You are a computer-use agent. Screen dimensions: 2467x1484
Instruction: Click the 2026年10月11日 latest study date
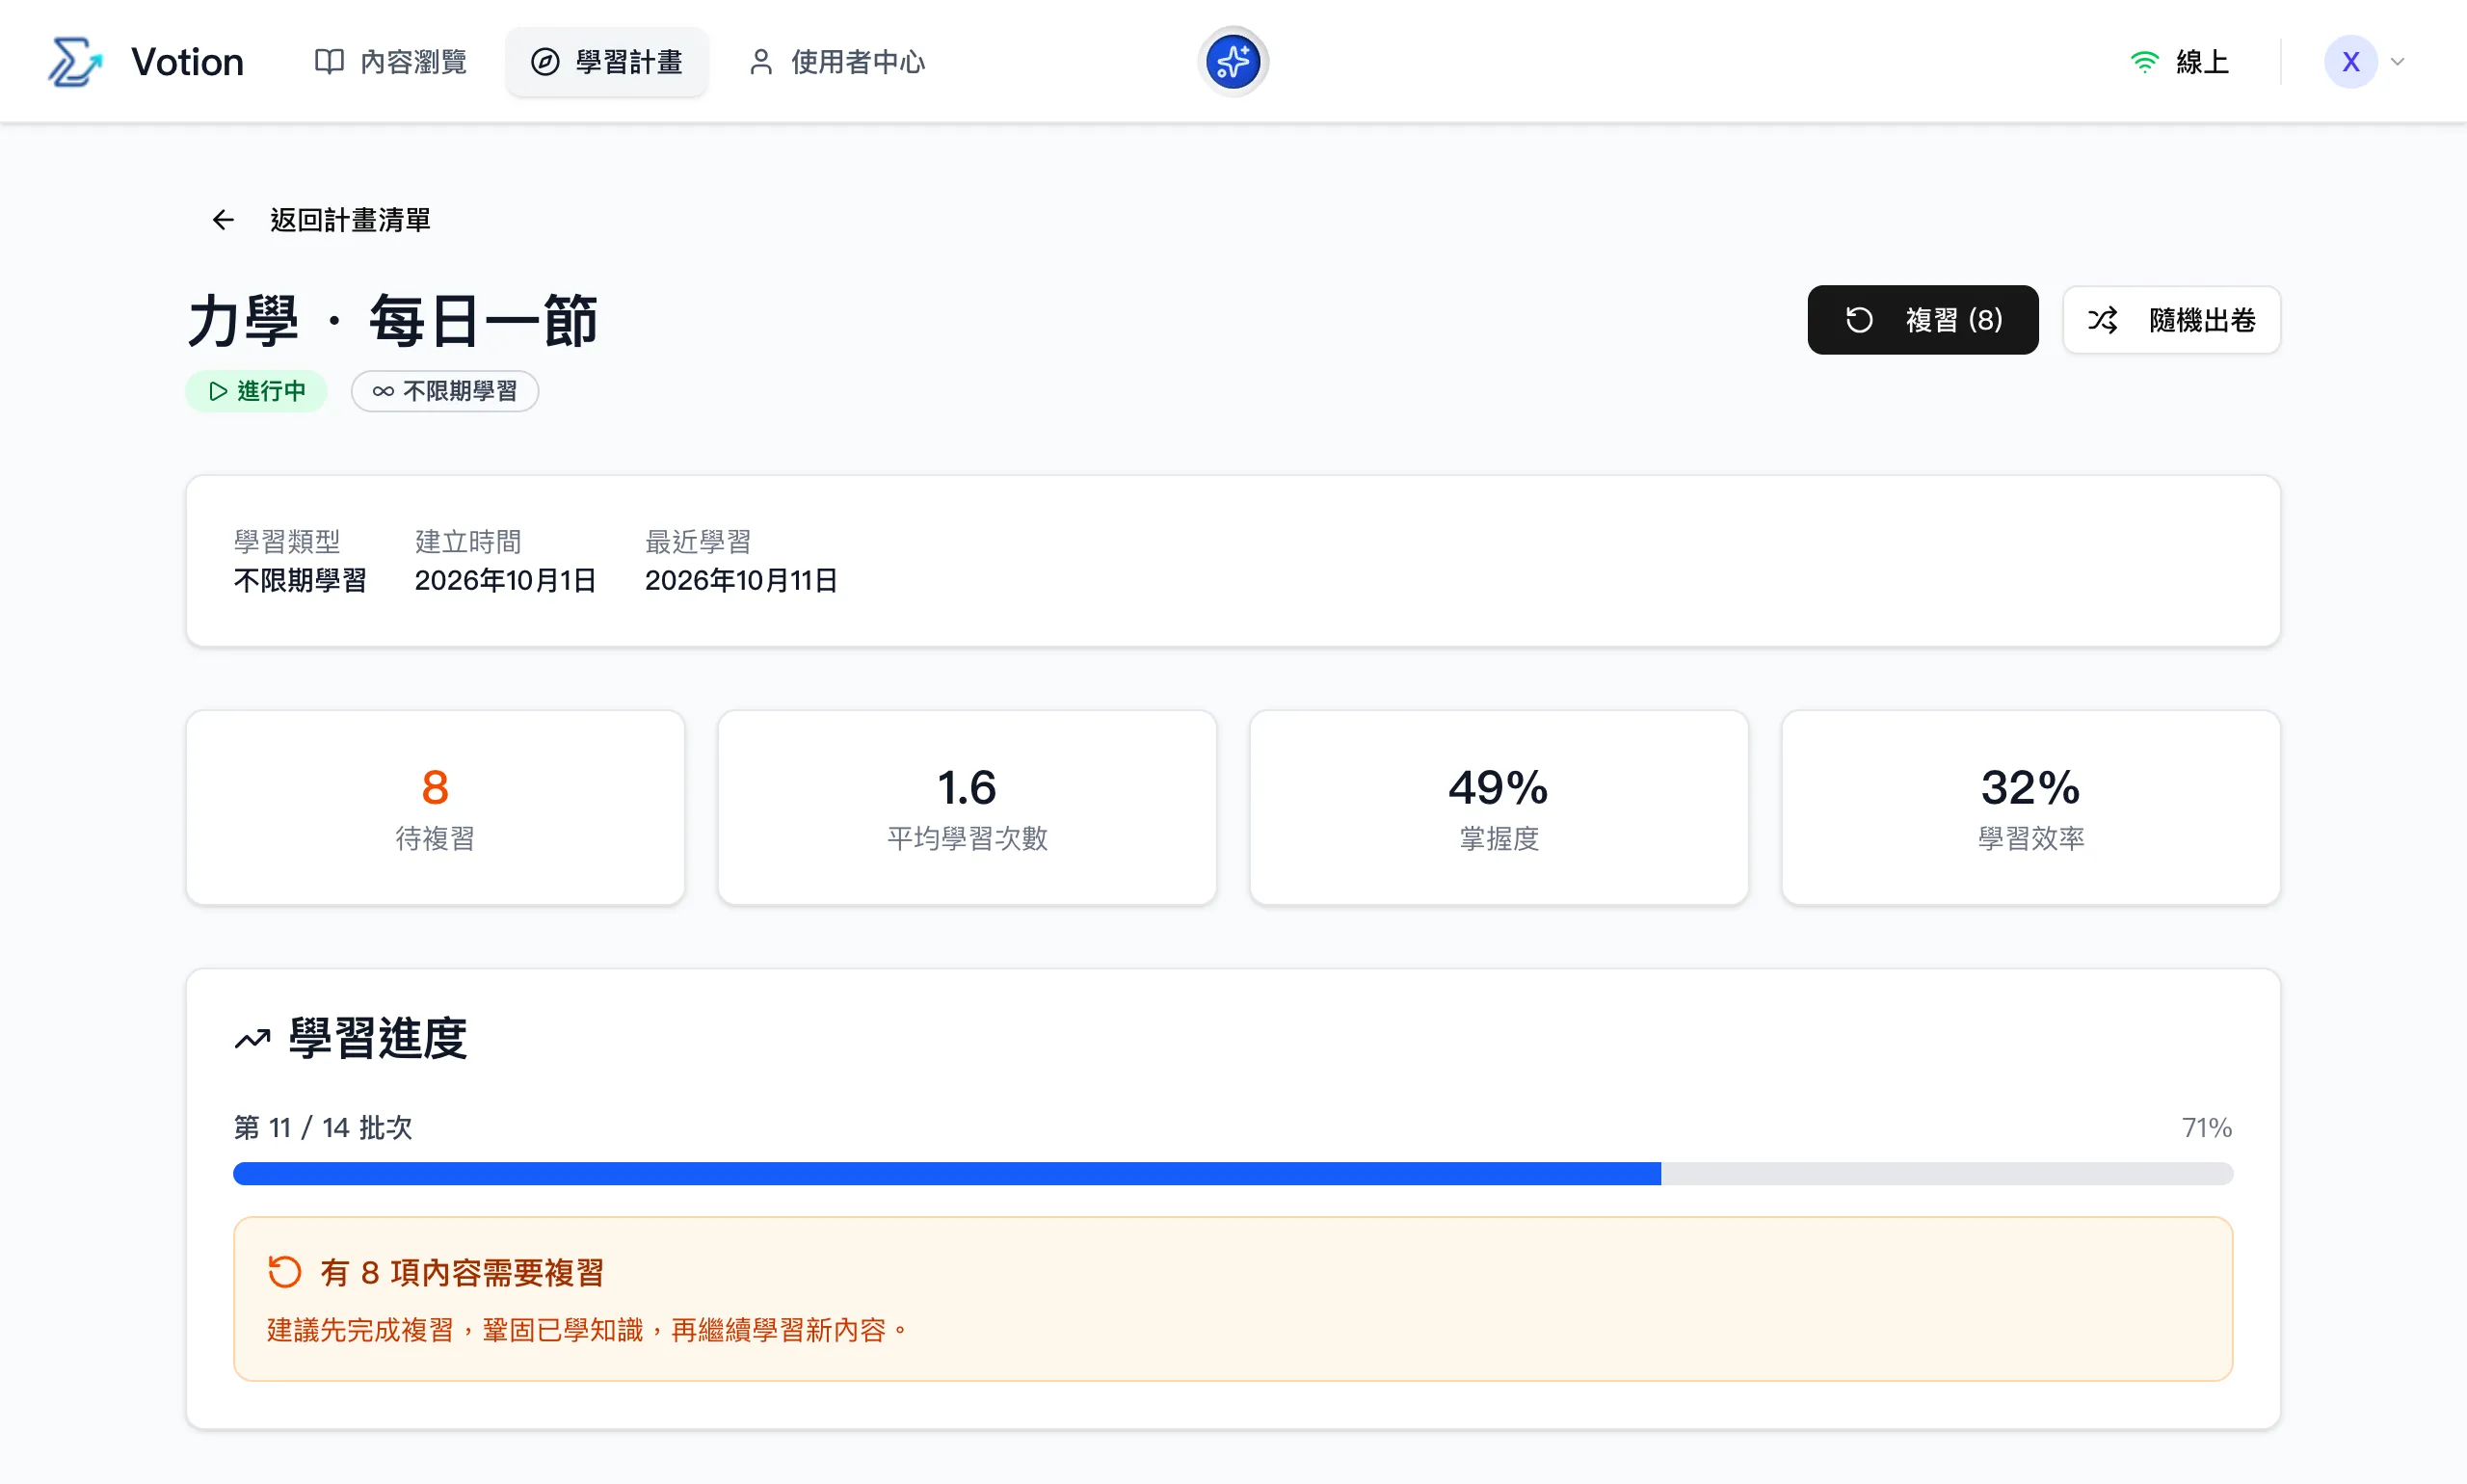point(741,580)
